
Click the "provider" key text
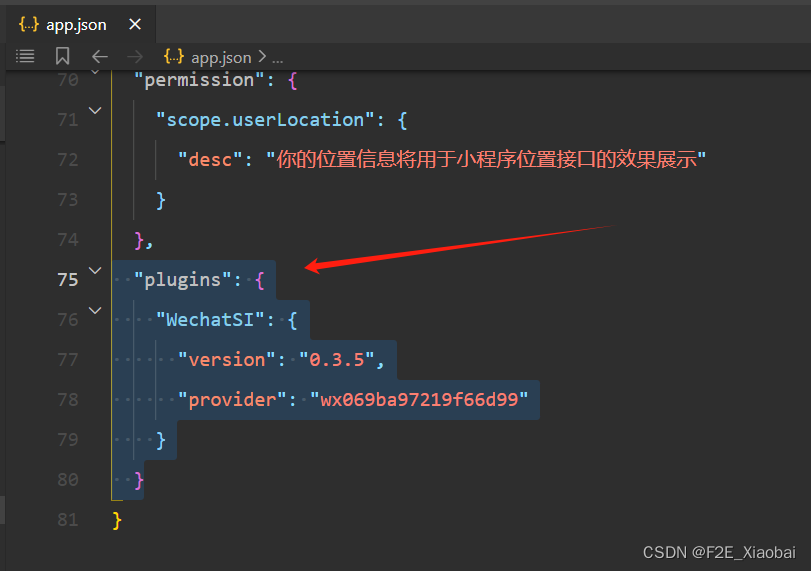232,400
